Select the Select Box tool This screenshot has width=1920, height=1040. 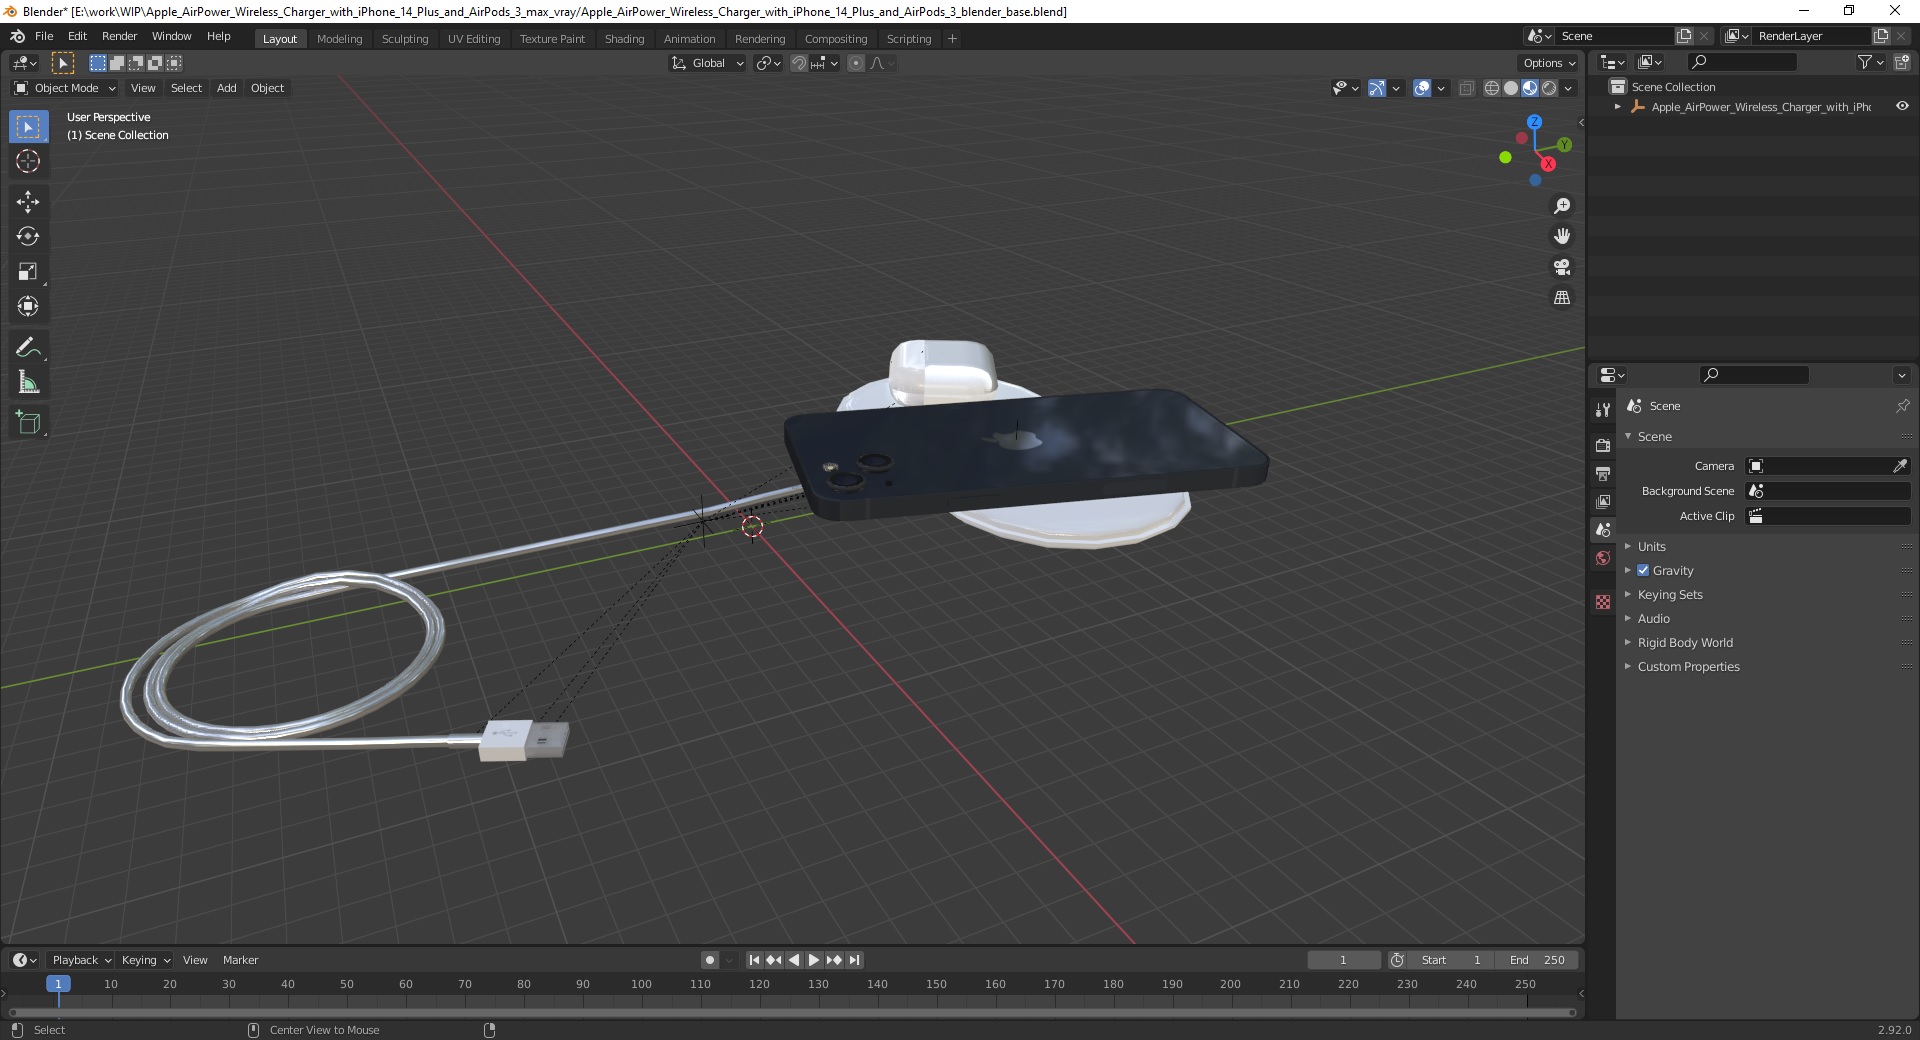[x=28, y=127]
